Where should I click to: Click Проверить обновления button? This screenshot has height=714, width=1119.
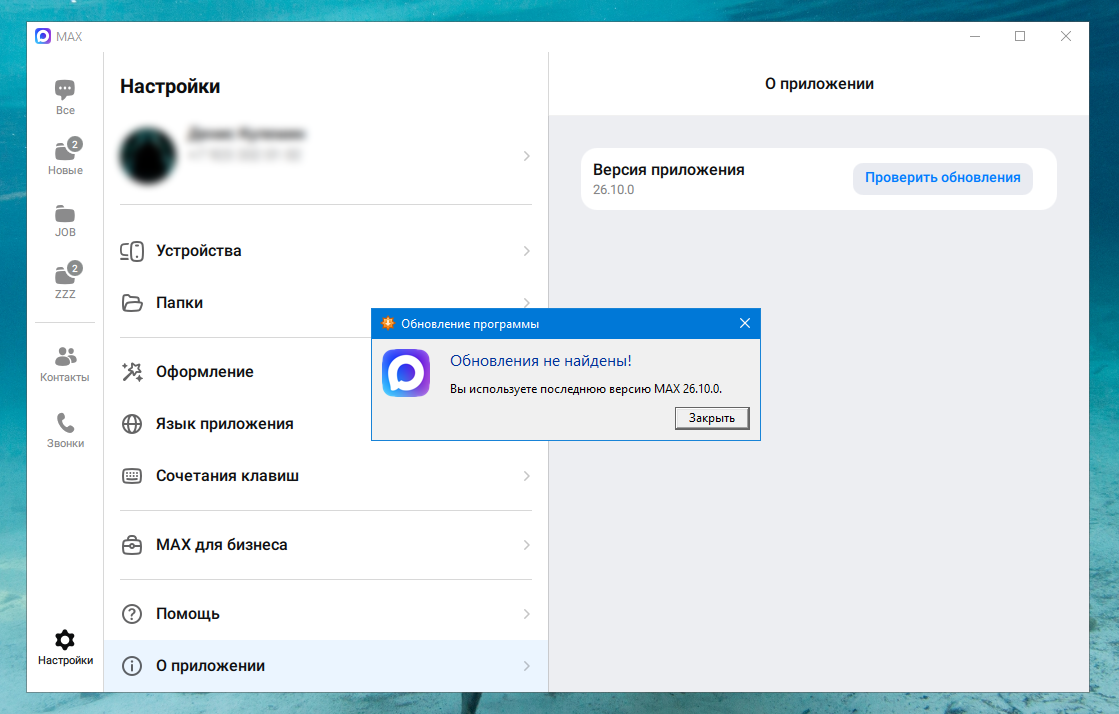point(943,178)
